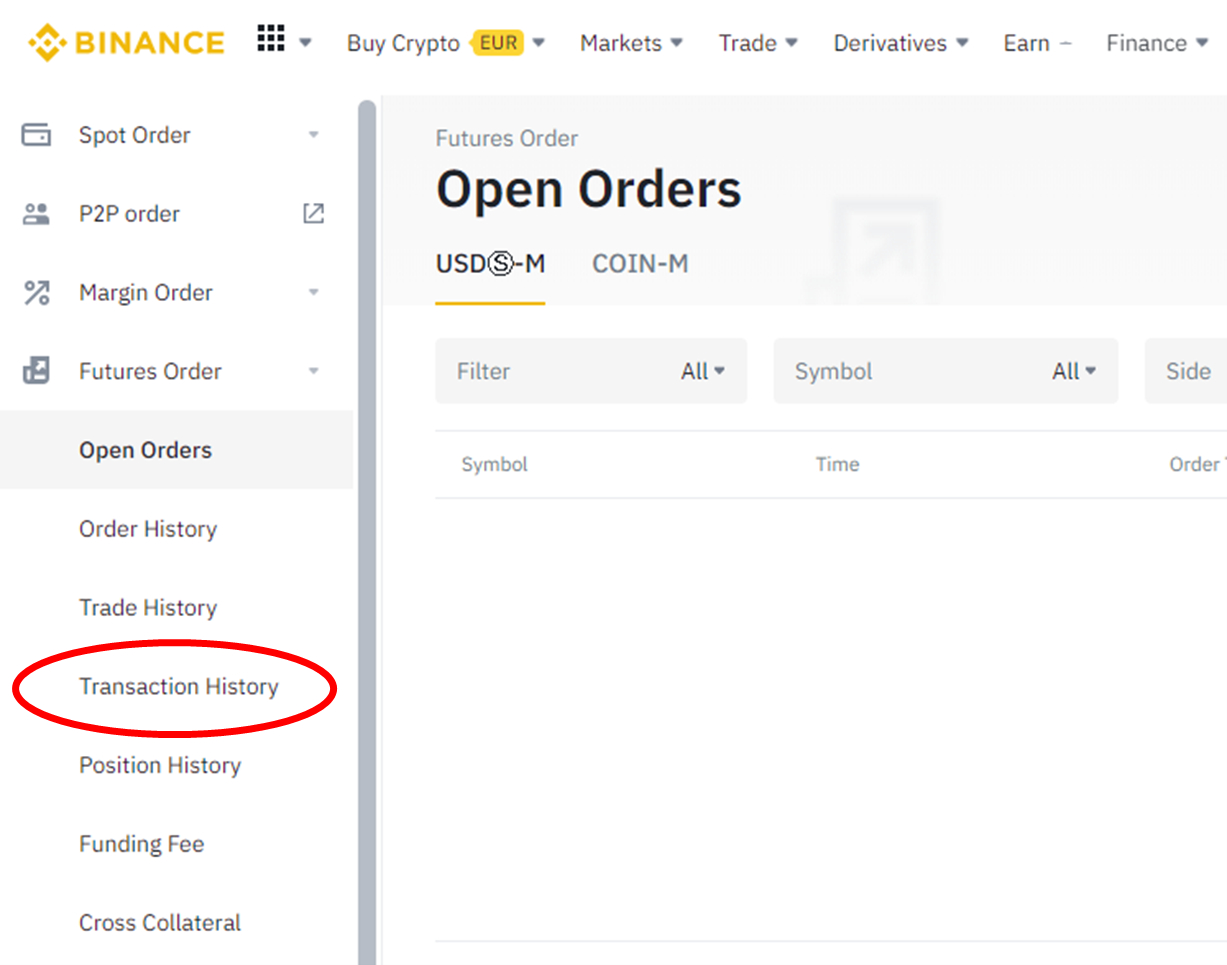Viewport: 1227px width, 965px height.
Task: Switch to the USDⓈ-M tab
Action: pyautogui.click(x=490, y=264)
